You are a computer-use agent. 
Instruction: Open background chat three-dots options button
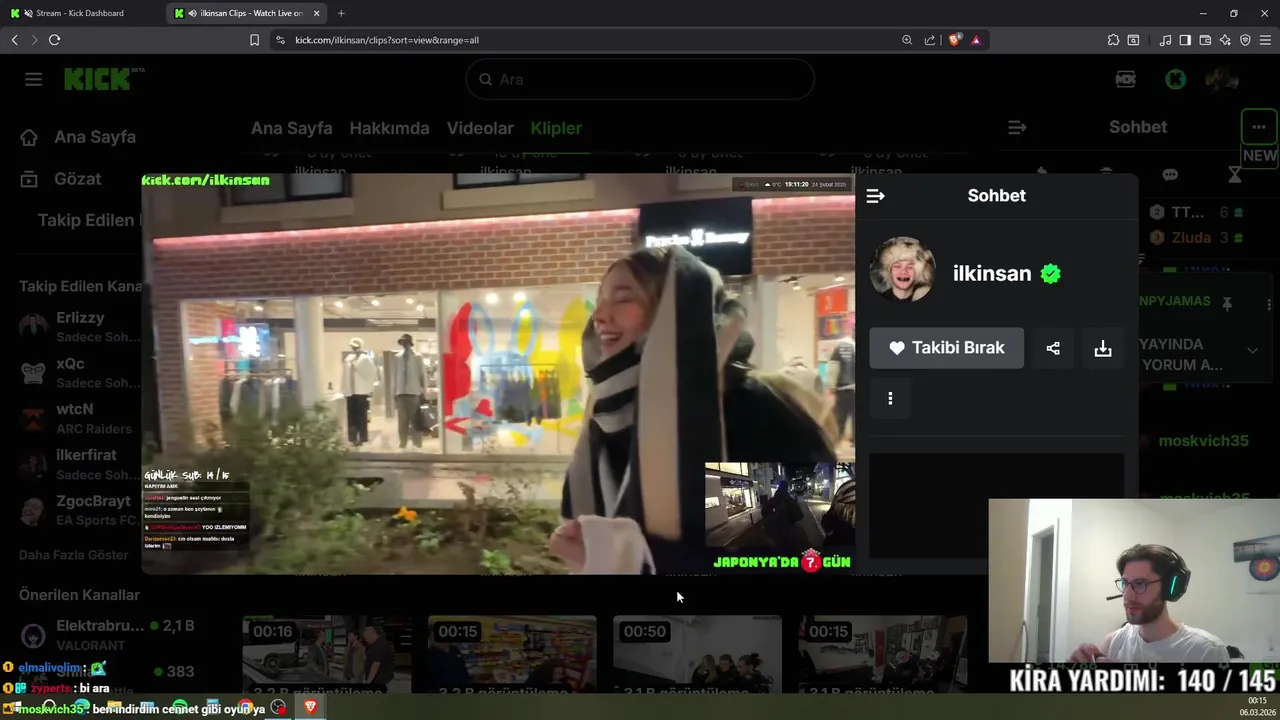coord(1258,127)
